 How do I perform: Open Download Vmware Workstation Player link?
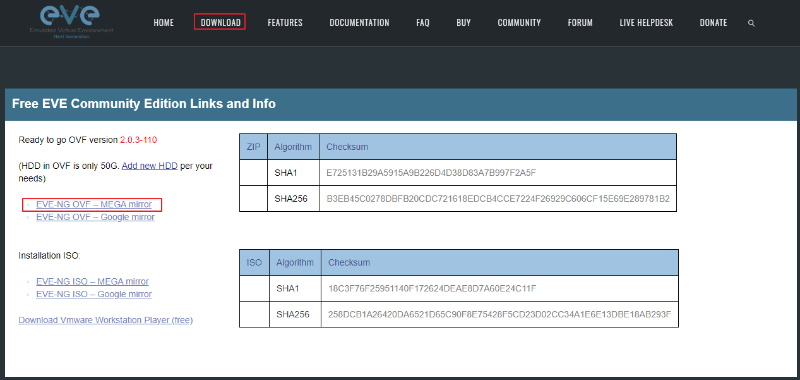coord(106,320)
